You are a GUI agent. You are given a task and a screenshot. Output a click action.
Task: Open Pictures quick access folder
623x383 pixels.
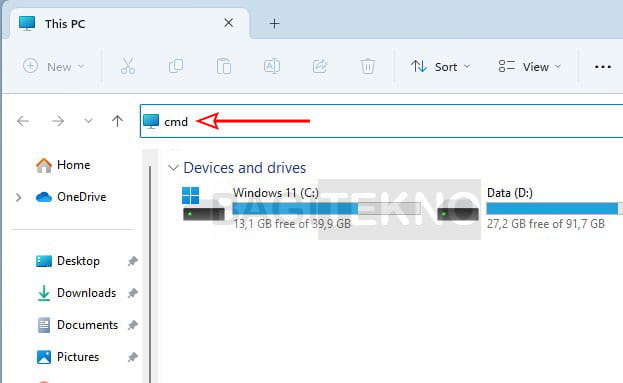tap(68, 357)
